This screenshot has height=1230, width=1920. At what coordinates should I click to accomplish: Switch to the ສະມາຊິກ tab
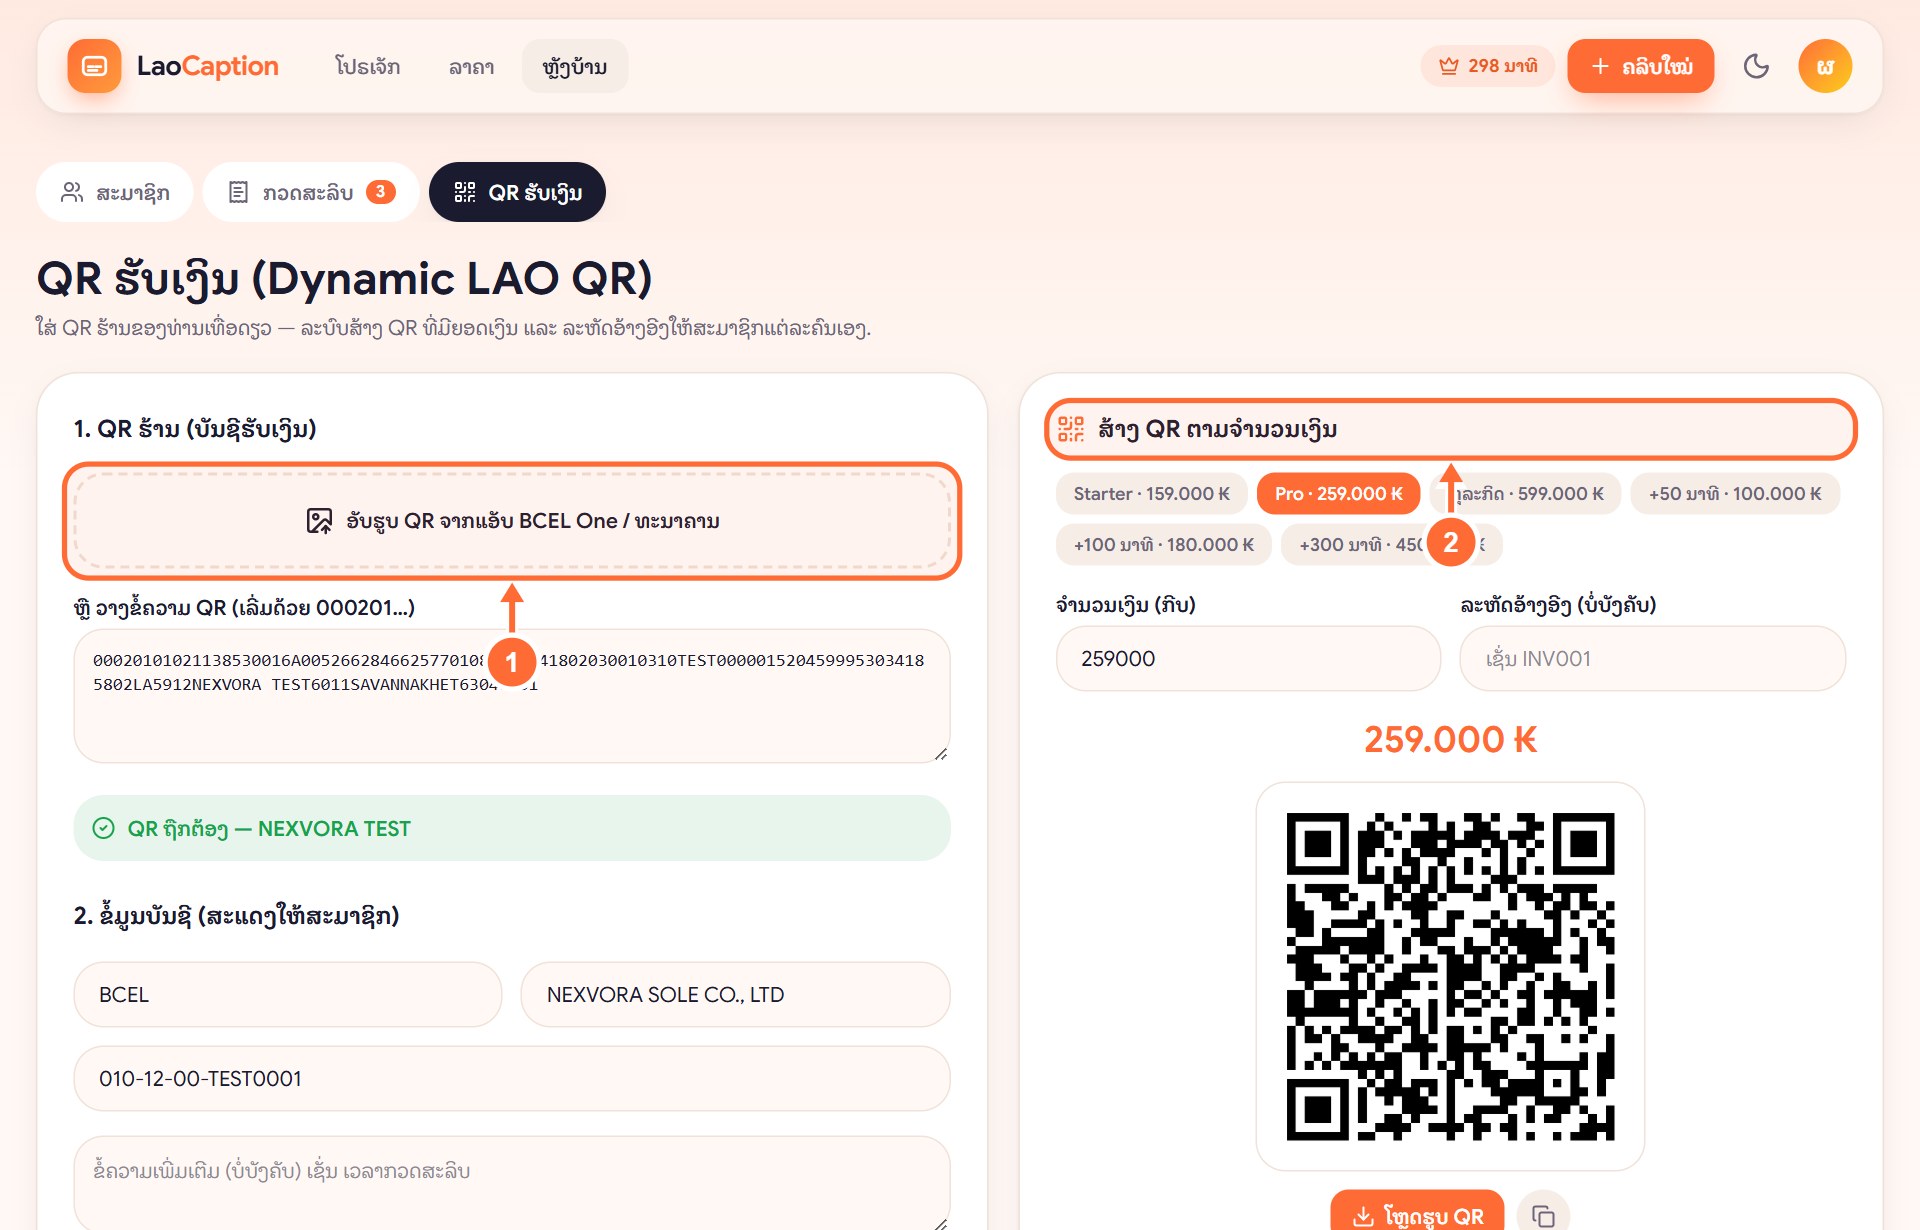point(115,192)
